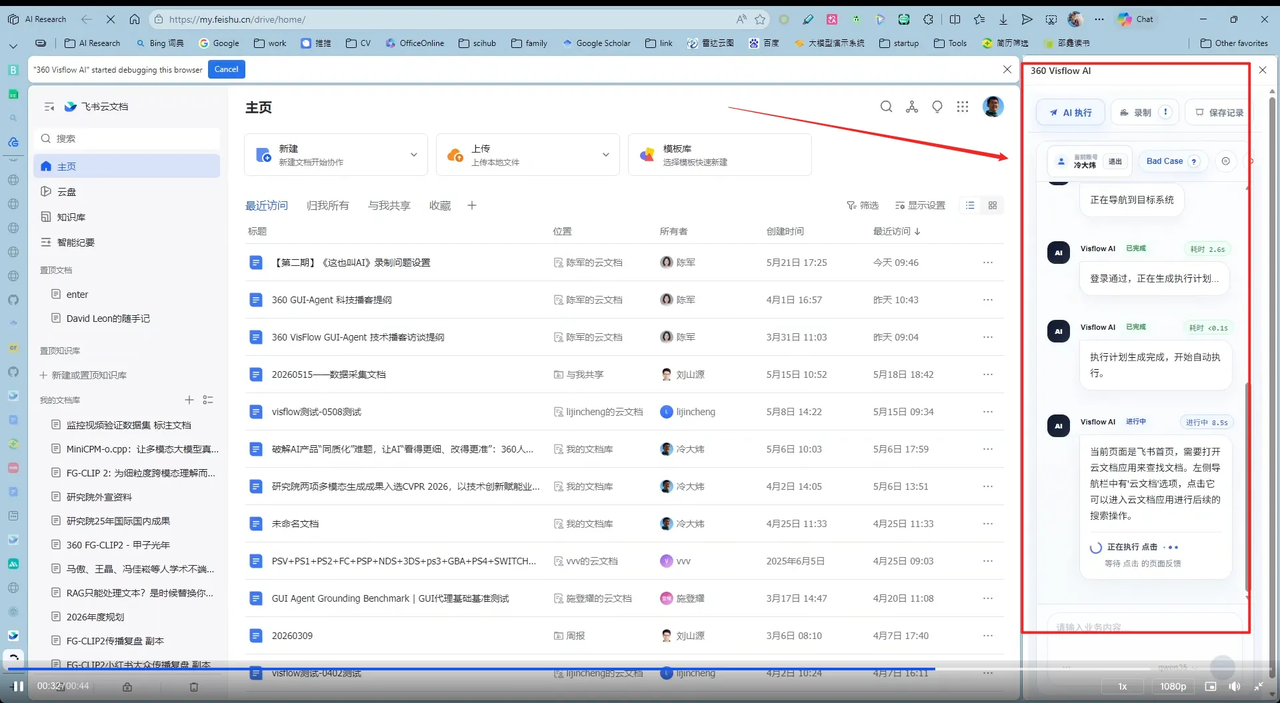Open 知识库 in the left navigation
Screen dimensions: 1280x703
pyautogui.click(x=127, y=217)
